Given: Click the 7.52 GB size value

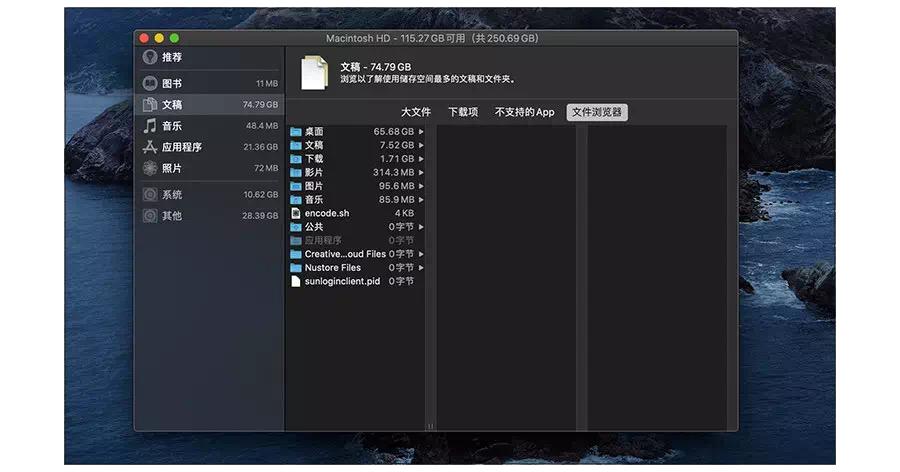Looking at the screenshot, I should click(x=397, y=145).
